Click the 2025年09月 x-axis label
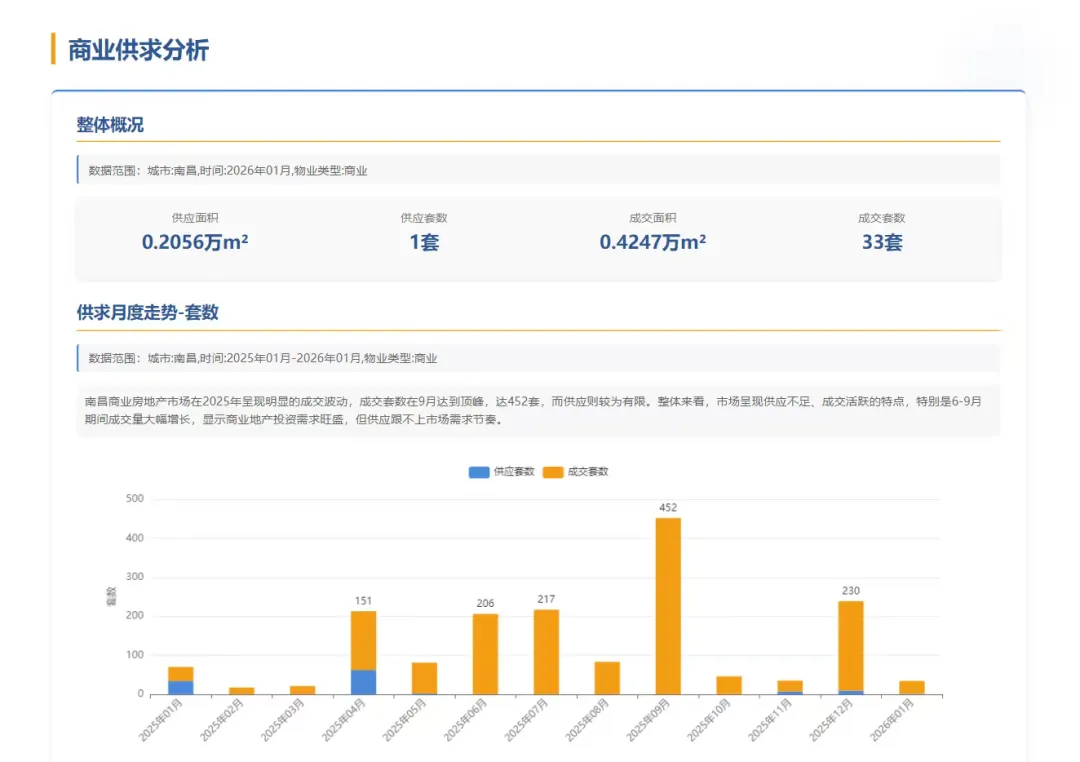 click(648, 720)
